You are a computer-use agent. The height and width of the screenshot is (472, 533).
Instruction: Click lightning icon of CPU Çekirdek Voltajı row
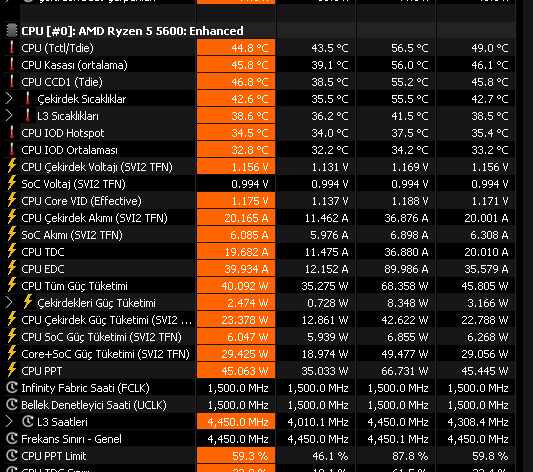[x=12, y=166]
